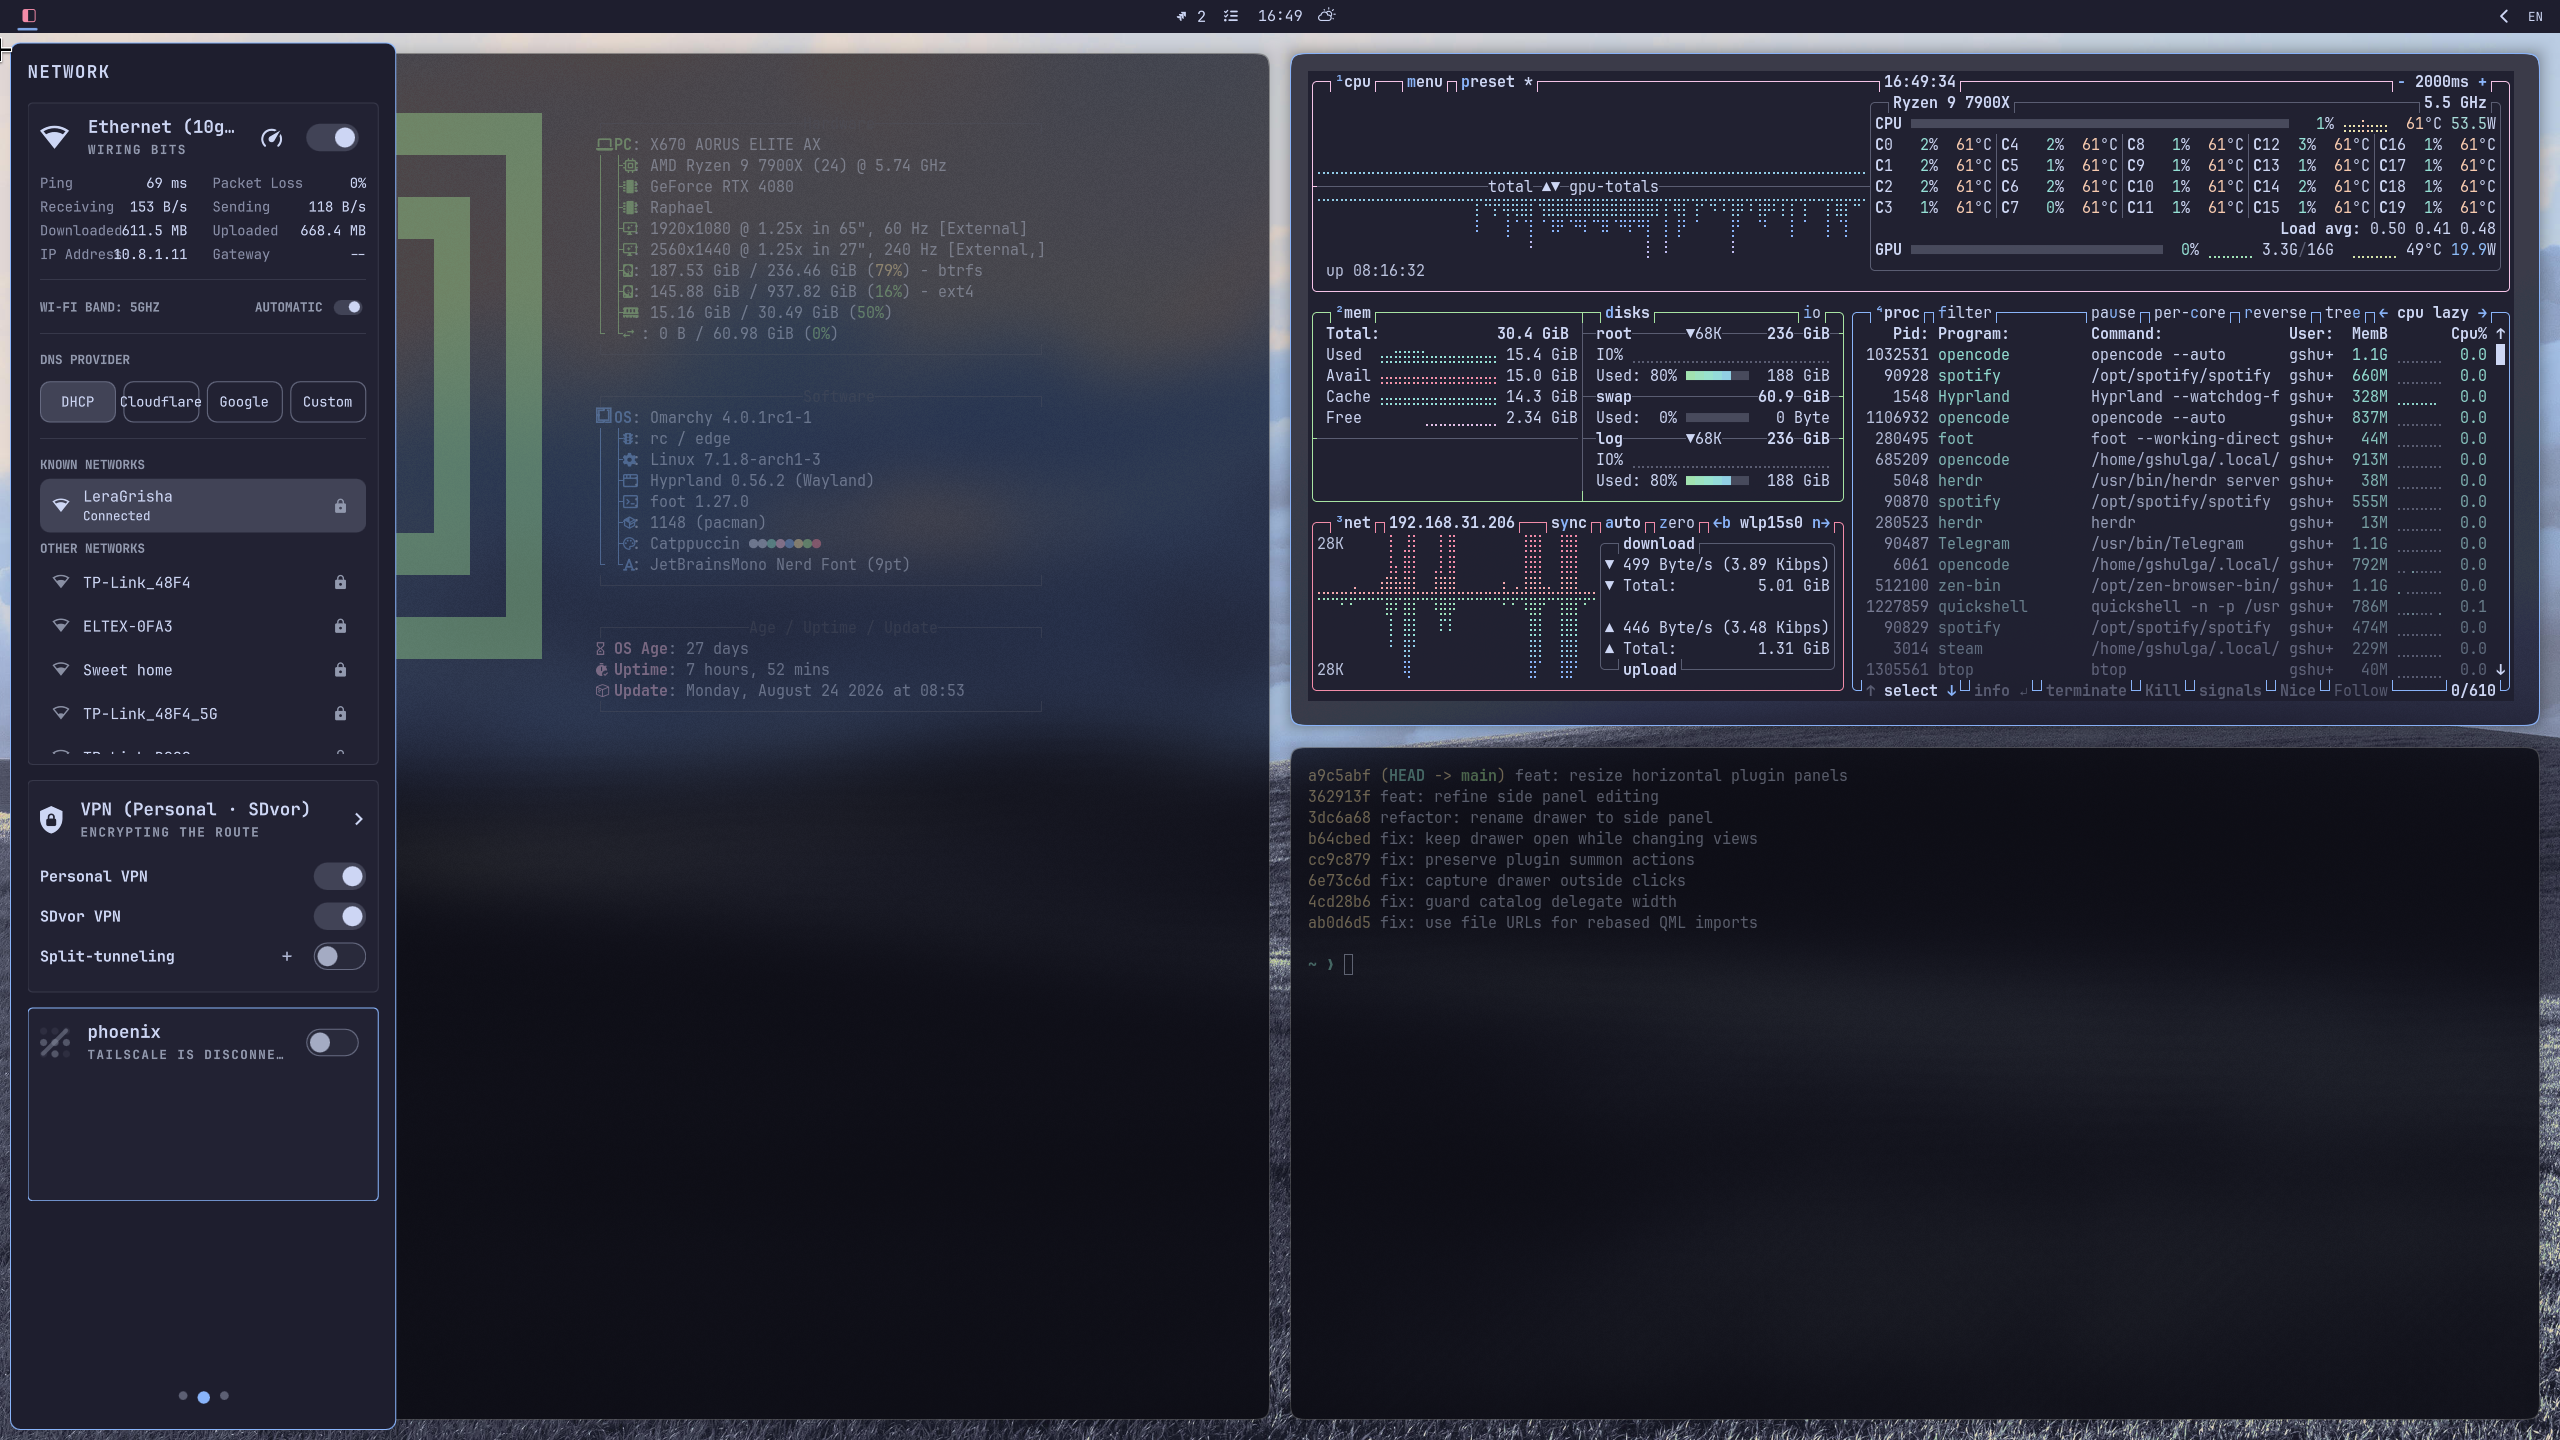
Task: Click per-core option in btop proc box
Action: point(2189,313)
